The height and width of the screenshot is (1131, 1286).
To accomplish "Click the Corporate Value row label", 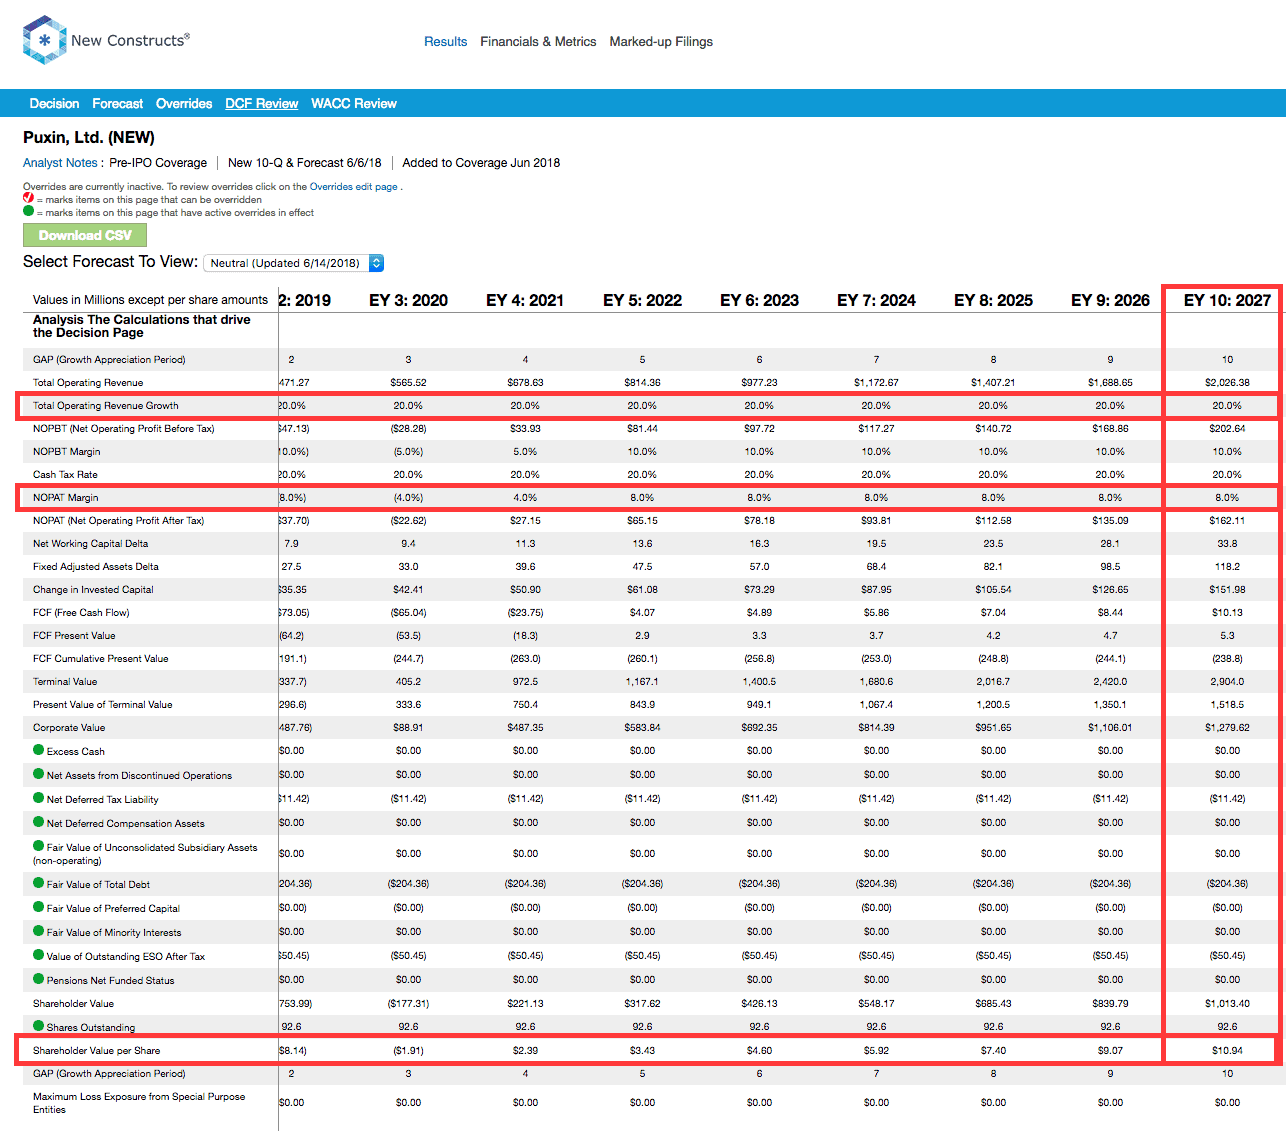I will [x=69, y=728].
